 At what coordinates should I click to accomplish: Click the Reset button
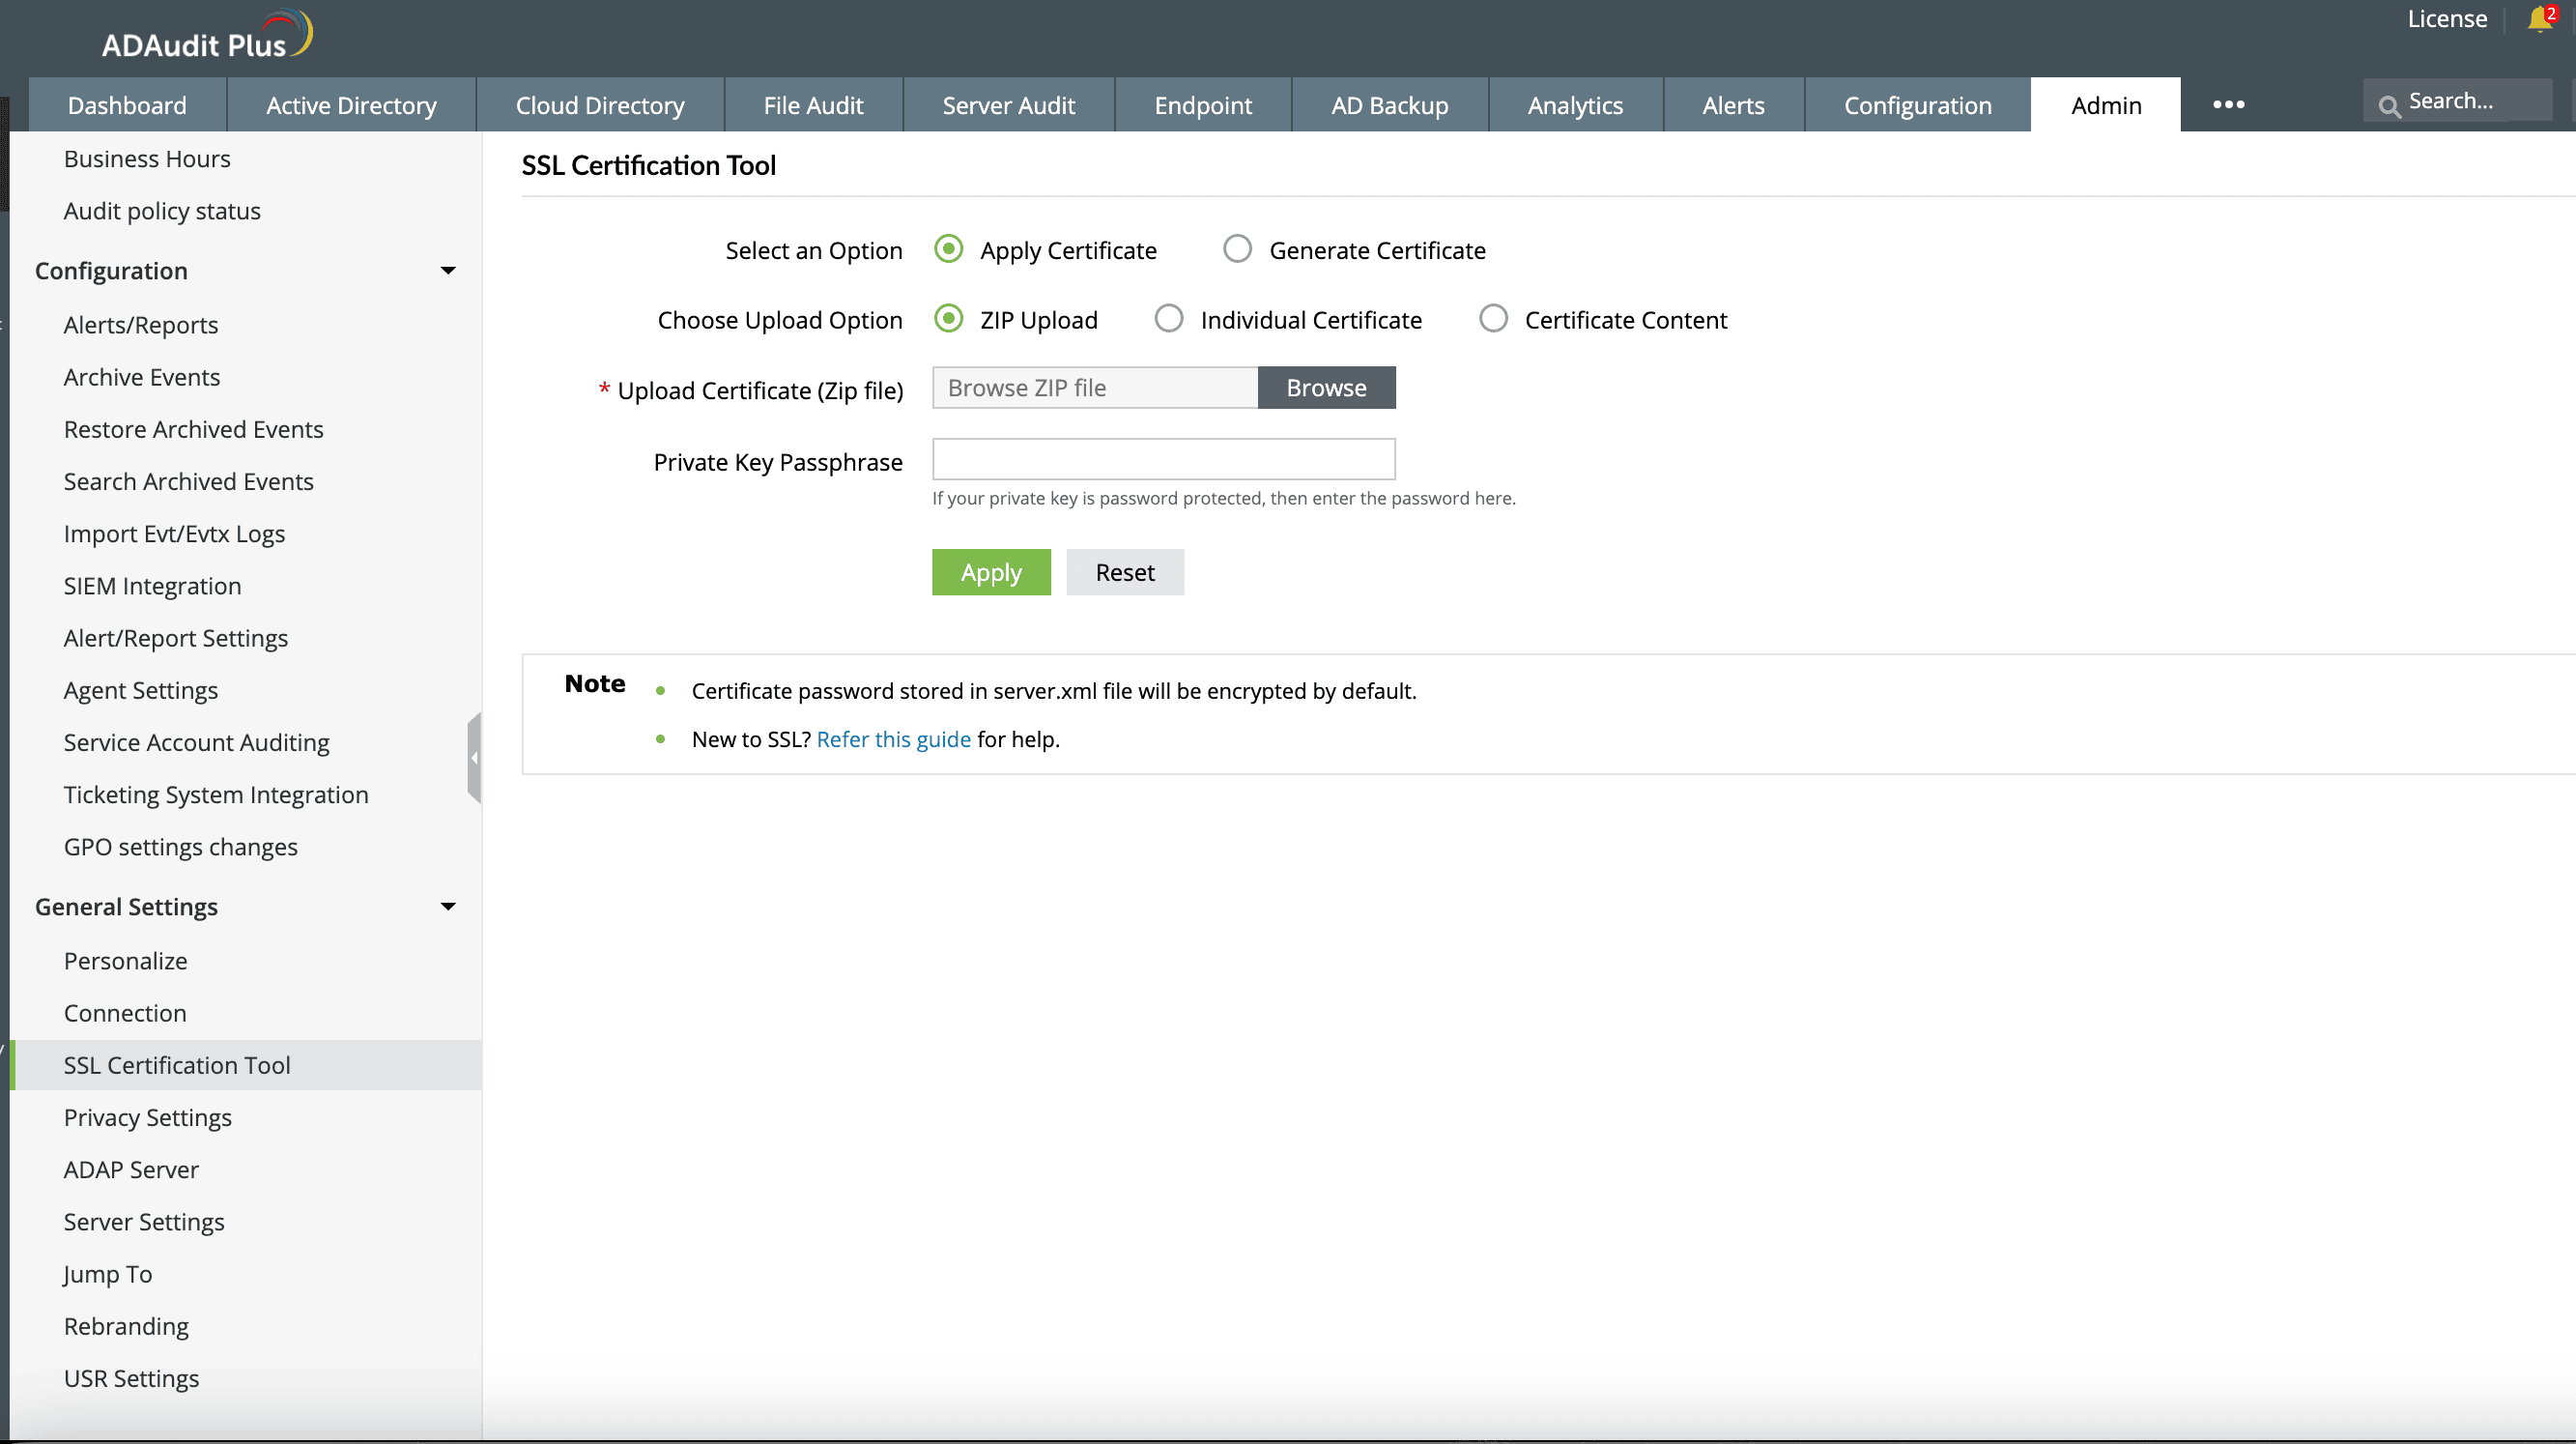tap(1125, 572)
